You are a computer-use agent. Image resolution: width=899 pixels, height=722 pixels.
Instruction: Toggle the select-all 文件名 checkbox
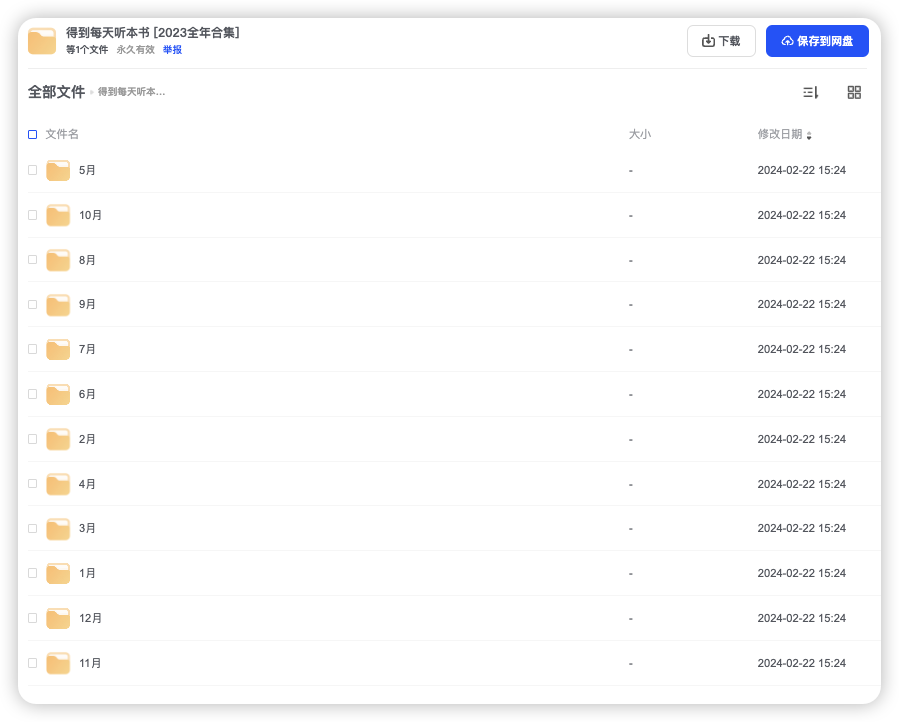coord(33,134)
